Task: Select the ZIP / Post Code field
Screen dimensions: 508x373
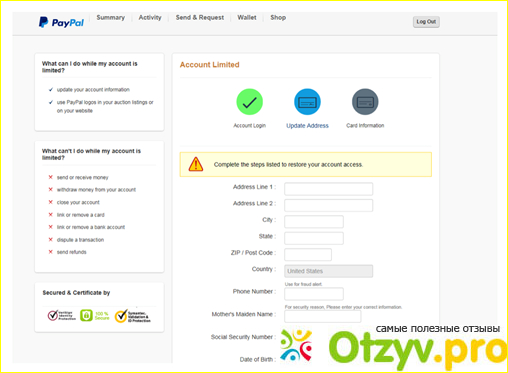Action: coord(308,254)
